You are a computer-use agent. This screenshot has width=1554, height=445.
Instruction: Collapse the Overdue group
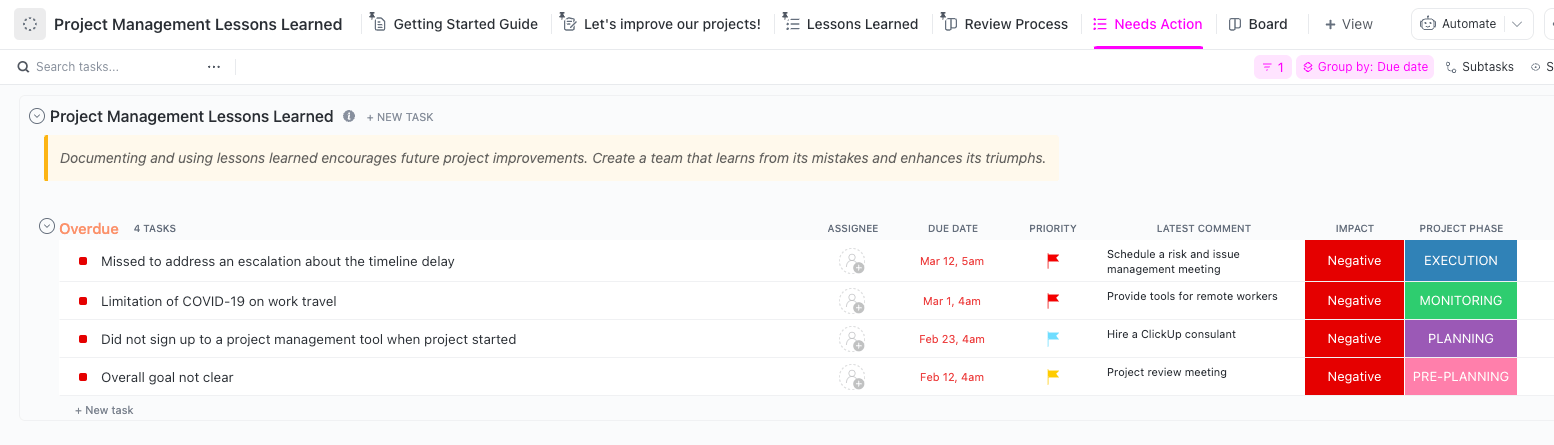click(x=46, y=227)
